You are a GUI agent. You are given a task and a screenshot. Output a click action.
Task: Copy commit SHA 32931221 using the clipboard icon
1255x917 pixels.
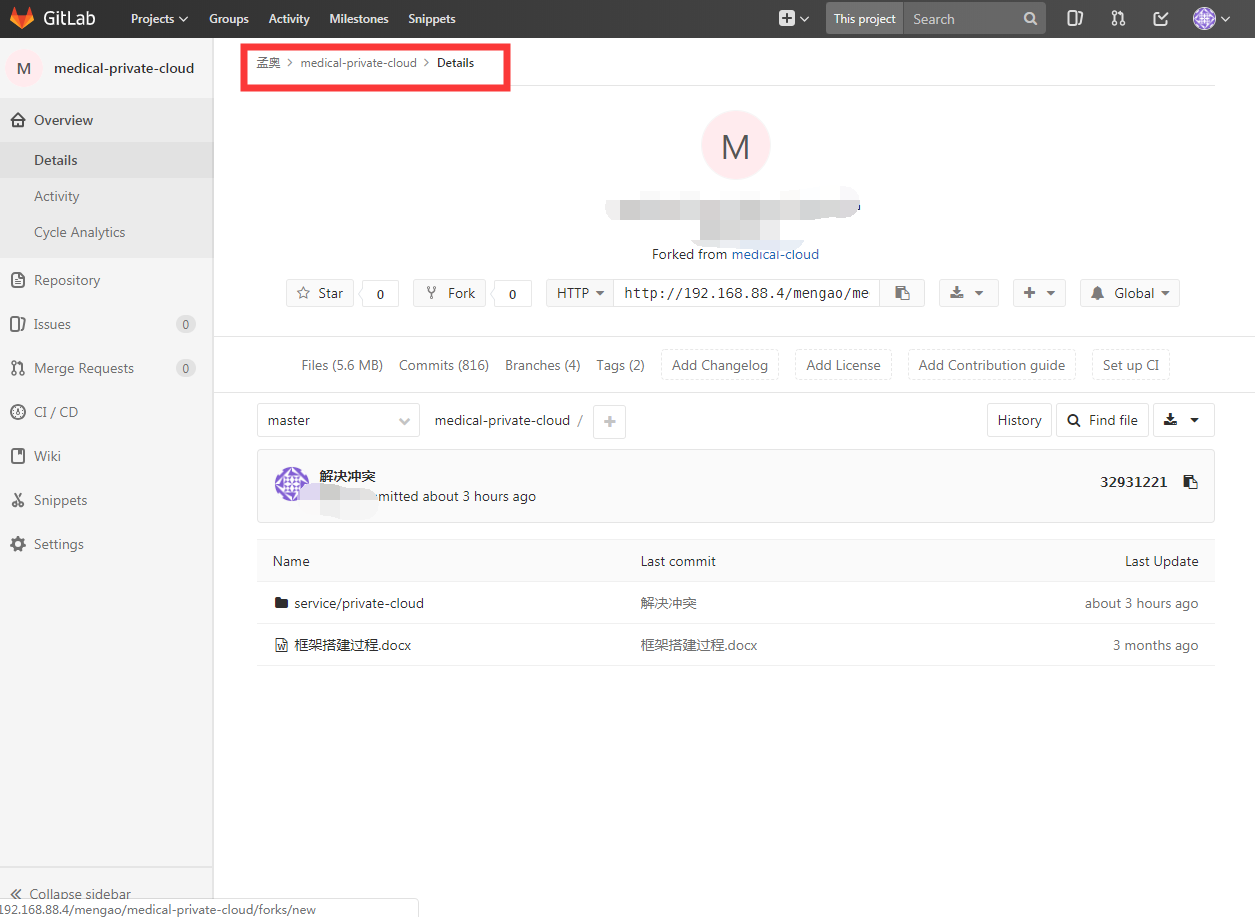[1190, 481]
